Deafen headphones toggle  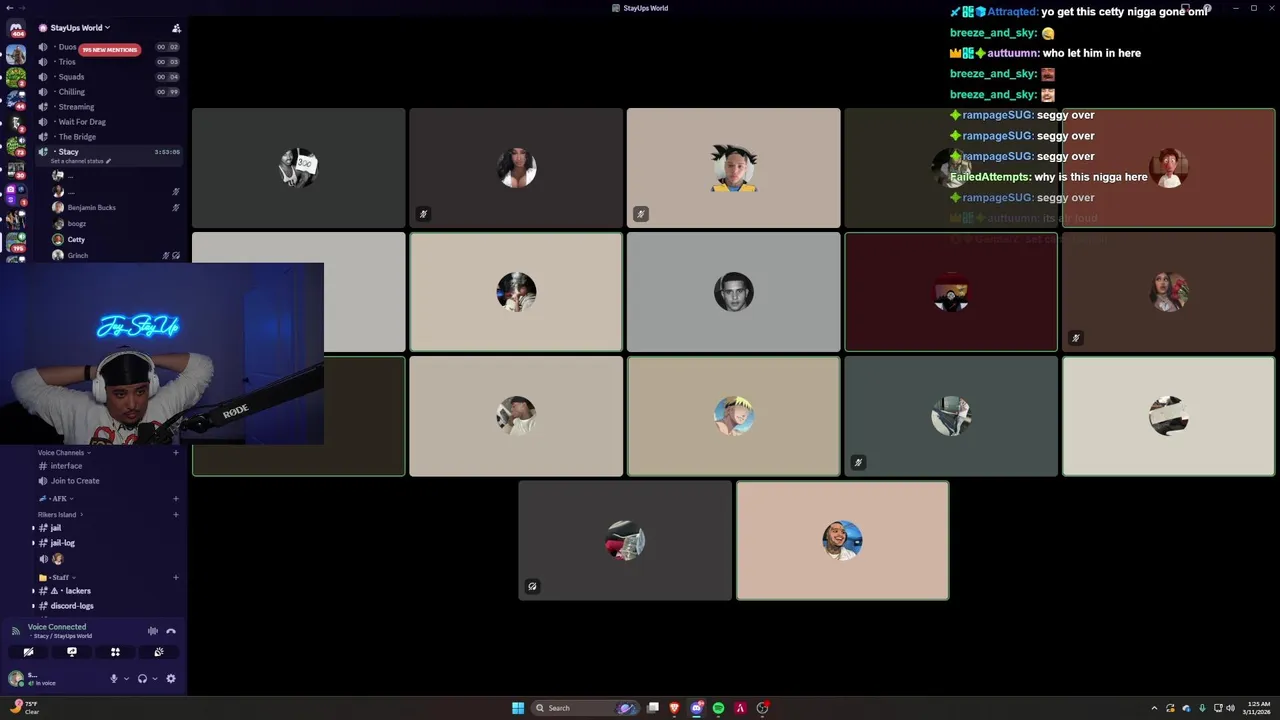142,679
